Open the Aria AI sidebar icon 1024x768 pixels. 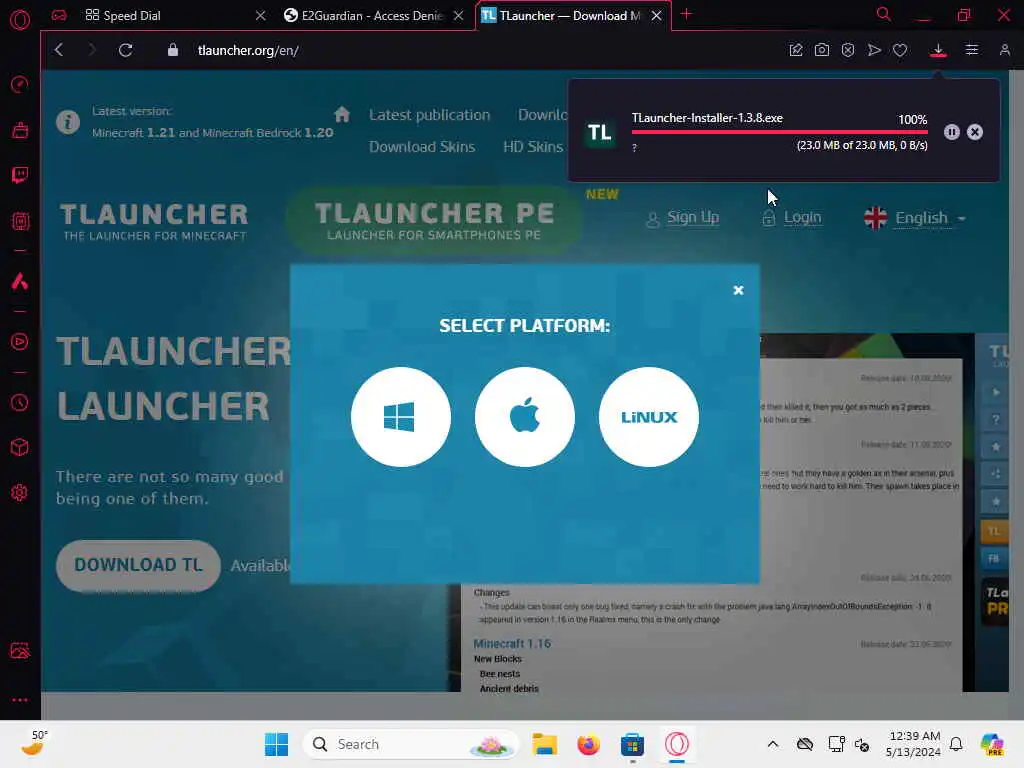pos(20,281)
